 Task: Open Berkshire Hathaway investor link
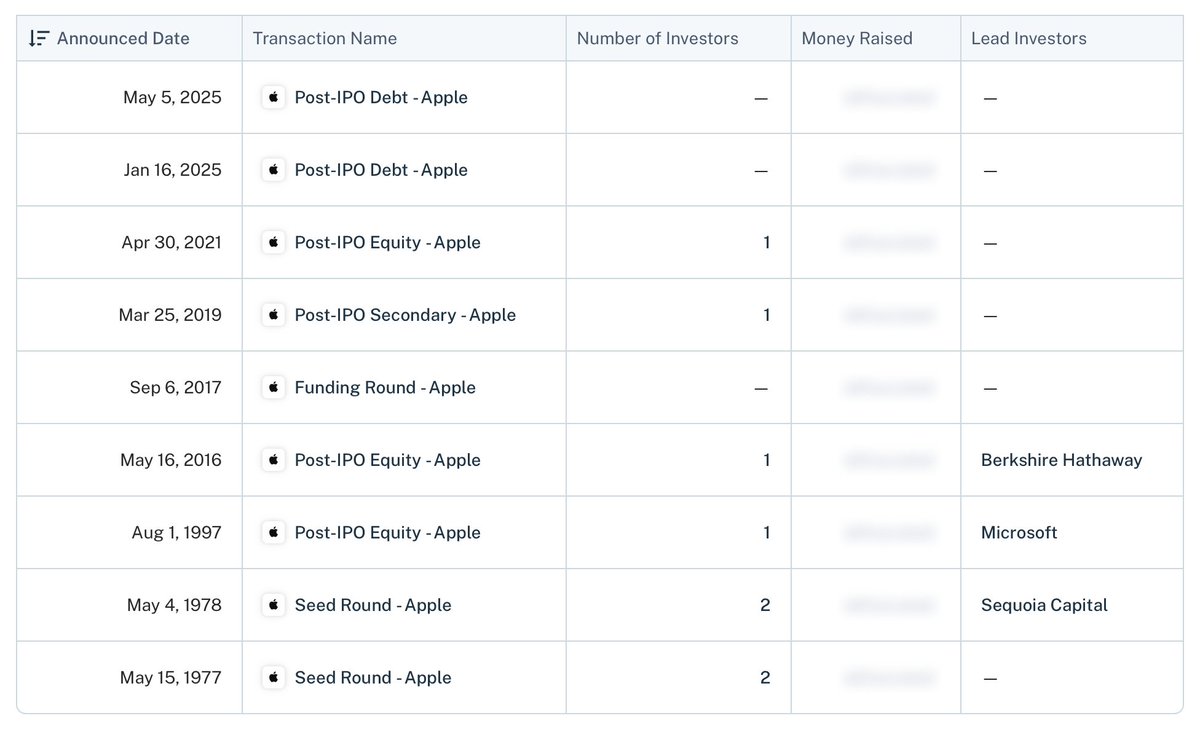(1061, 460)
